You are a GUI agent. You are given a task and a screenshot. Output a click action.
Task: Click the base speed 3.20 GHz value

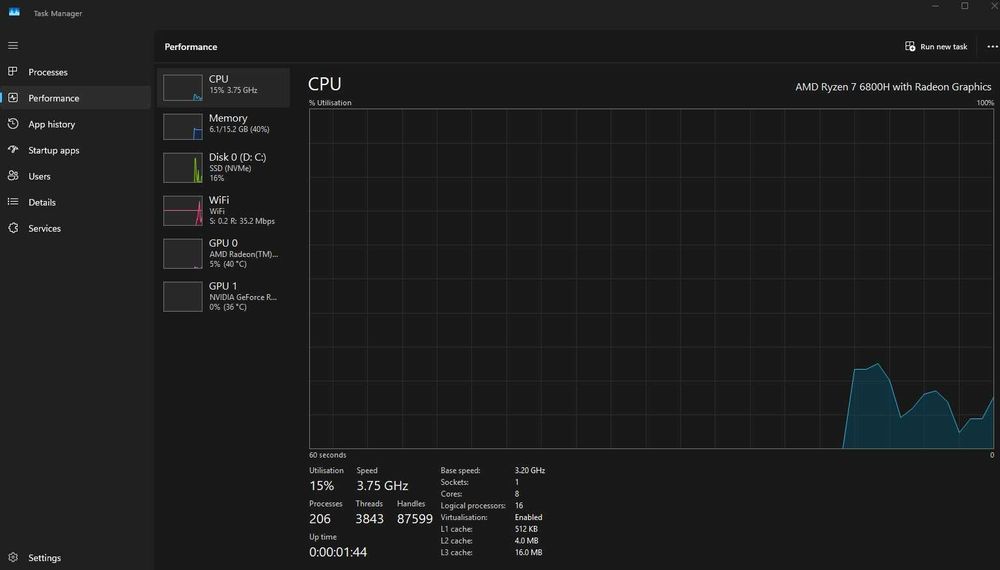pos(530,471)
